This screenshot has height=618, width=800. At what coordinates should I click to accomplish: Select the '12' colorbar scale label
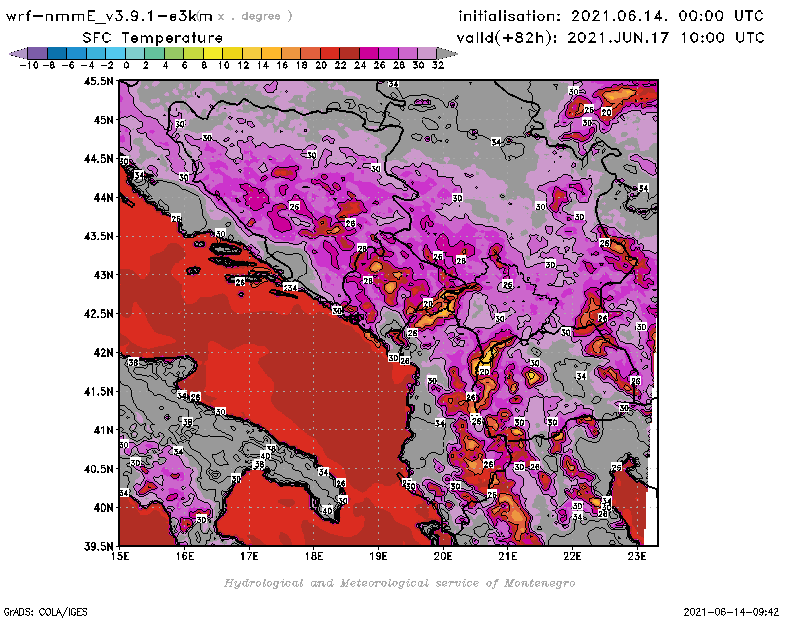(x=243, y=65)
